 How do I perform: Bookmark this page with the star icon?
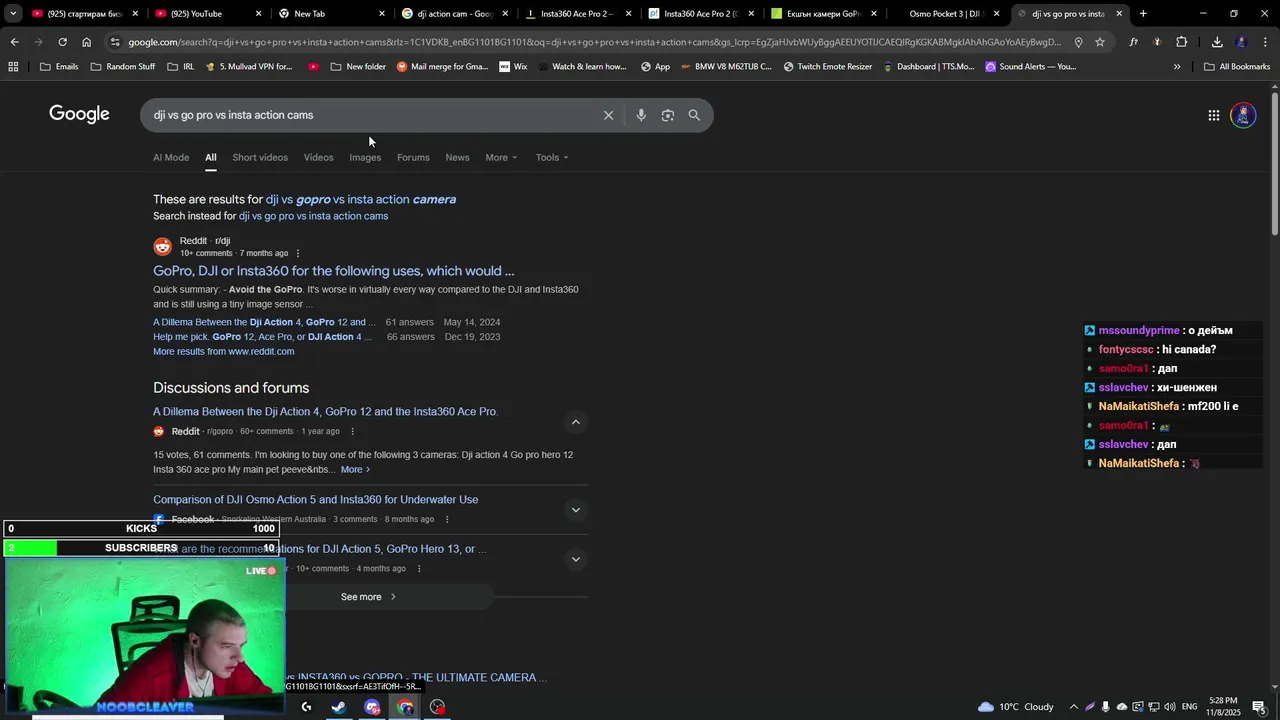(x=1100, y=42)
